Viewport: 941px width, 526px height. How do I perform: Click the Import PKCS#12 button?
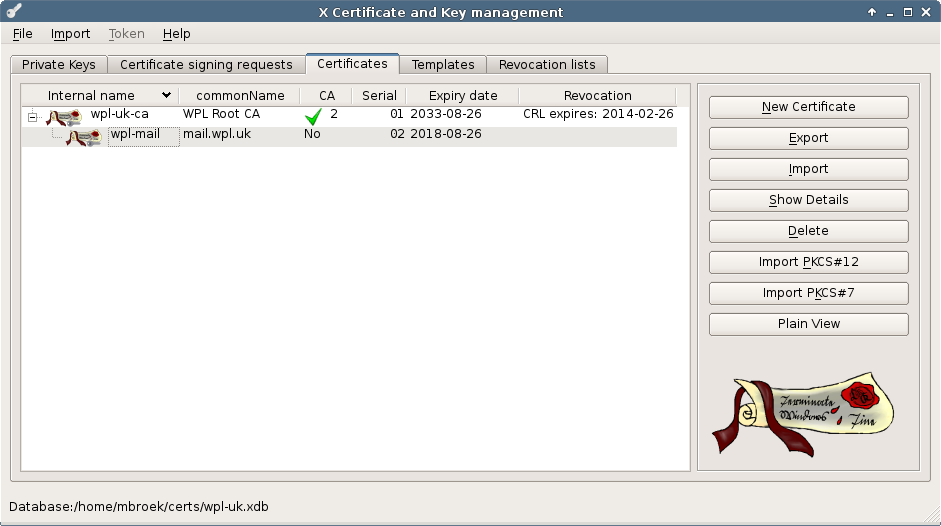[x=808, y=262]
